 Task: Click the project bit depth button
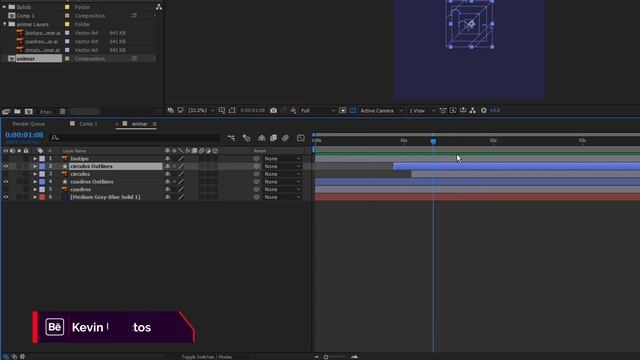pos(46,111)
